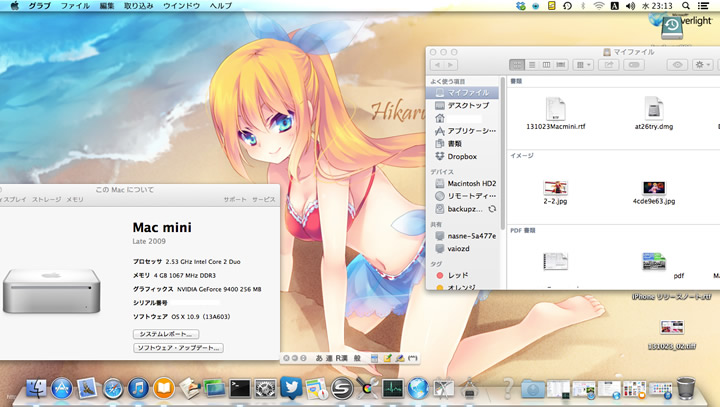Click the Finder Quick Look eye button

677,65
